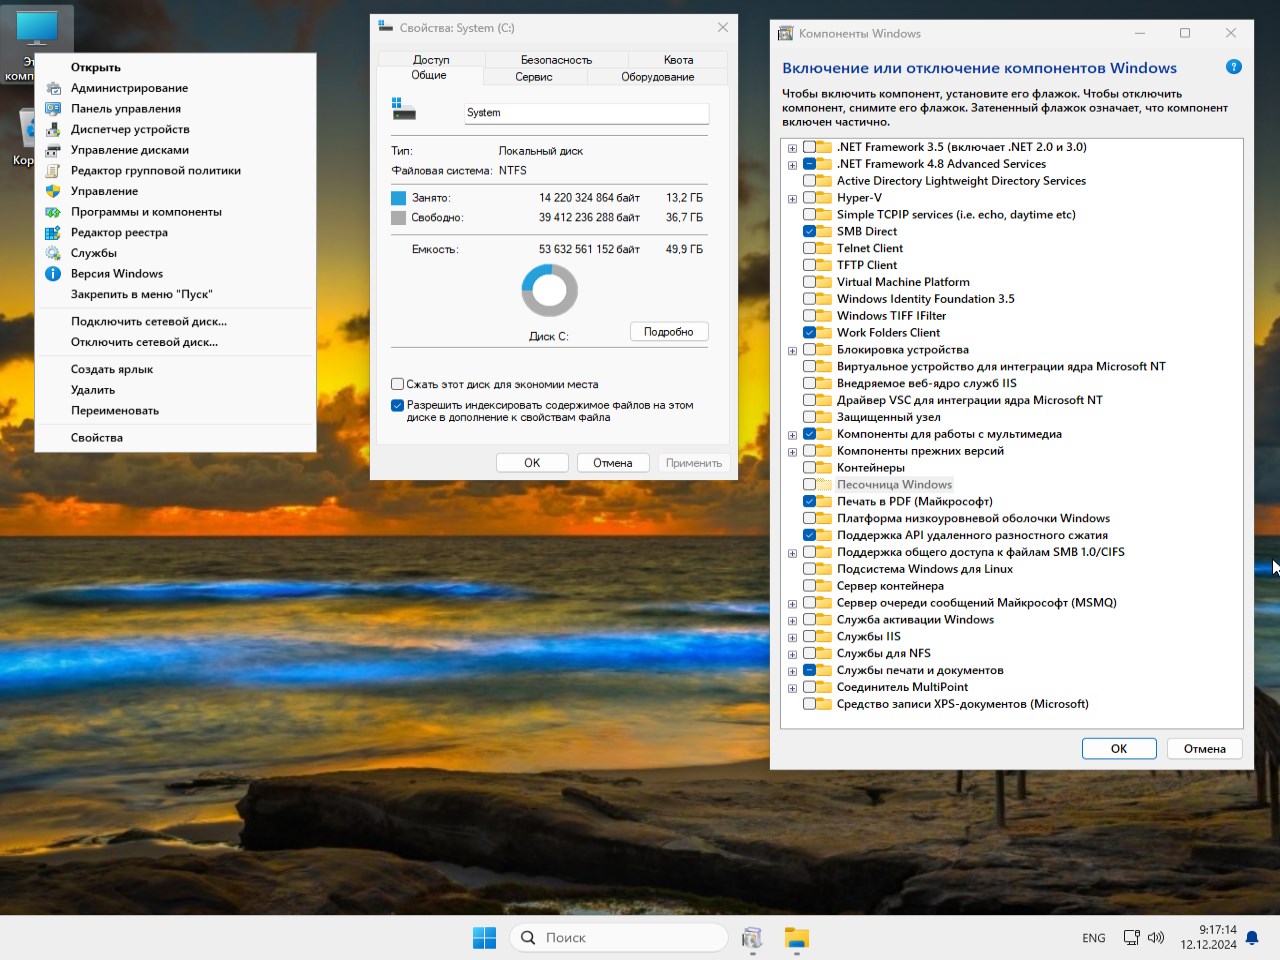
Task: Click the taskbar search field
Action: tap(620, 937)
